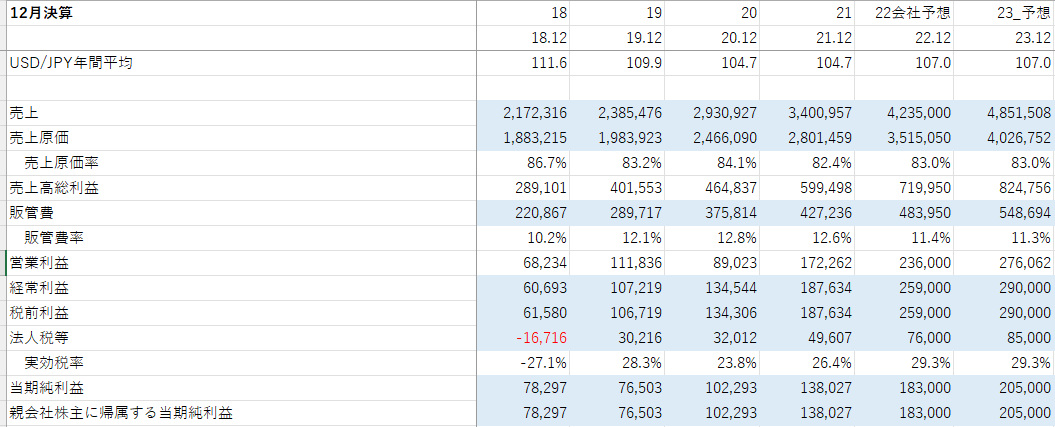Viewport: 1055px width, 427px height.
Task: Select the 23_予想 column header
Action: (1003, 13)
